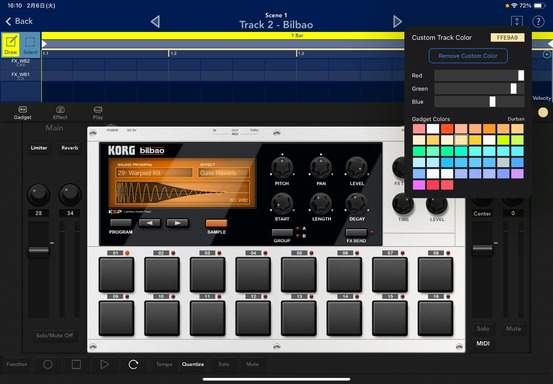Hit drum pad 09
553x384 pixels.
click(116, 318)
